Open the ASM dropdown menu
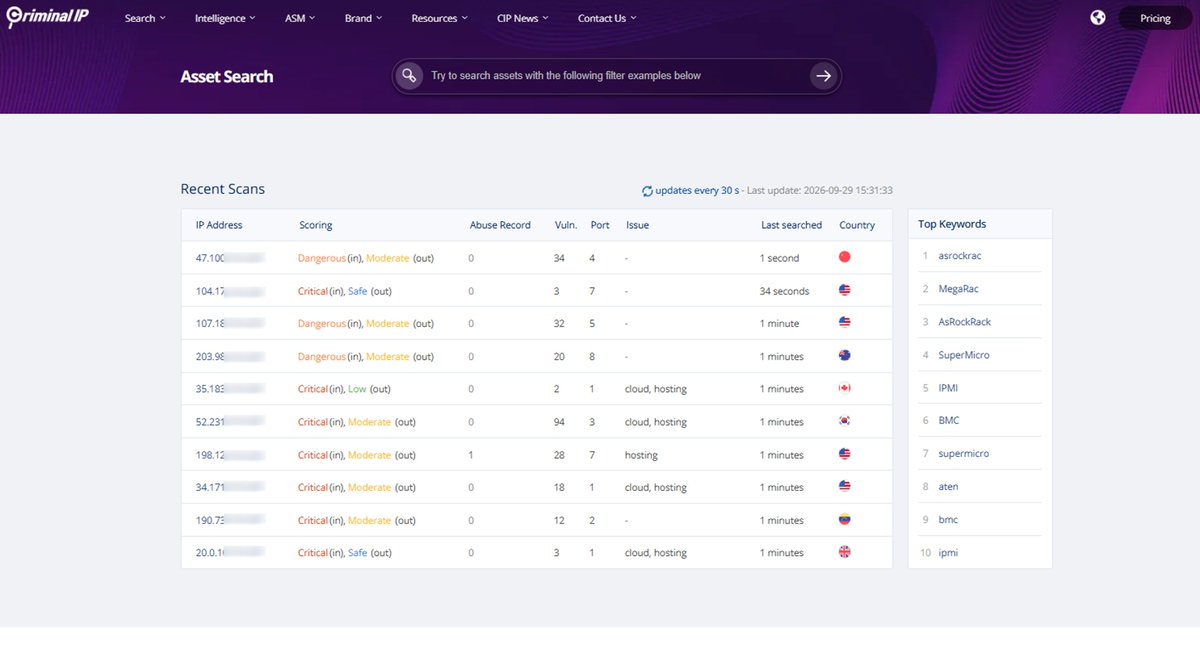Image resolution: width=1200 pixels, height=663 pixels. point(299,18)
